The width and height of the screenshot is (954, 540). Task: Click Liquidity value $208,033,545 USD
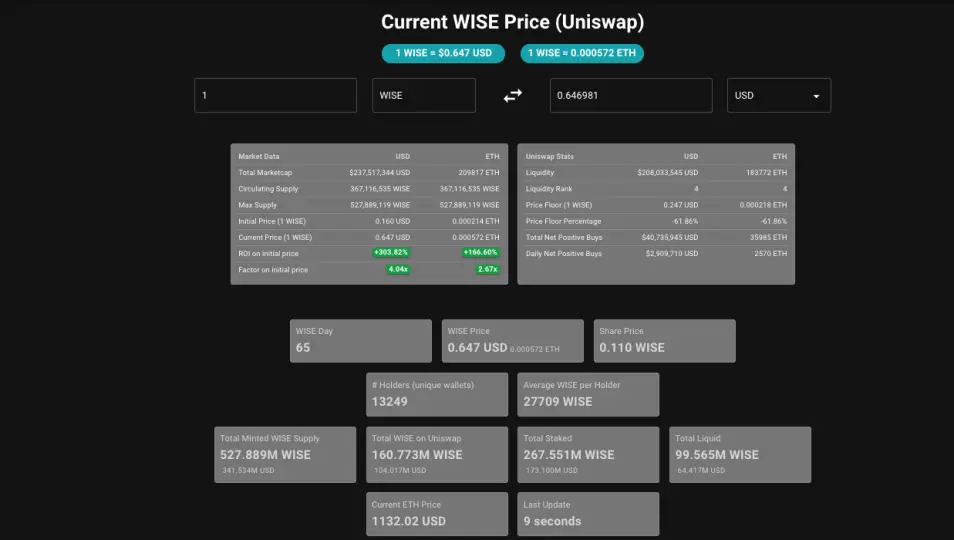point(667,173)
